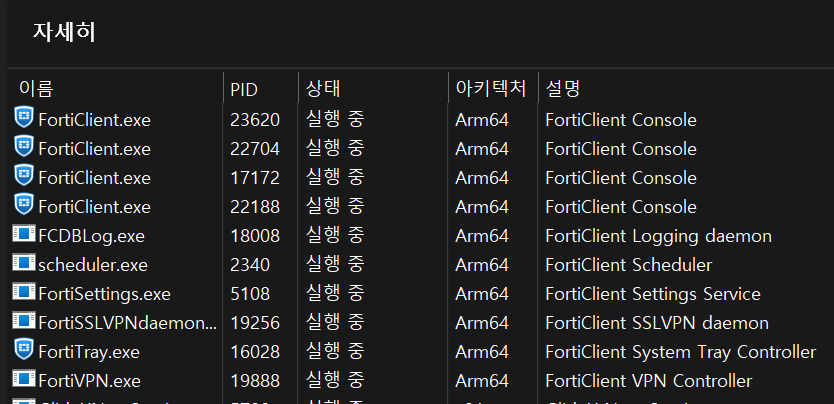Click the FortiClient Settings Service description
The width and height of the screenshot is (834, 404).
(x=653, y=294)
